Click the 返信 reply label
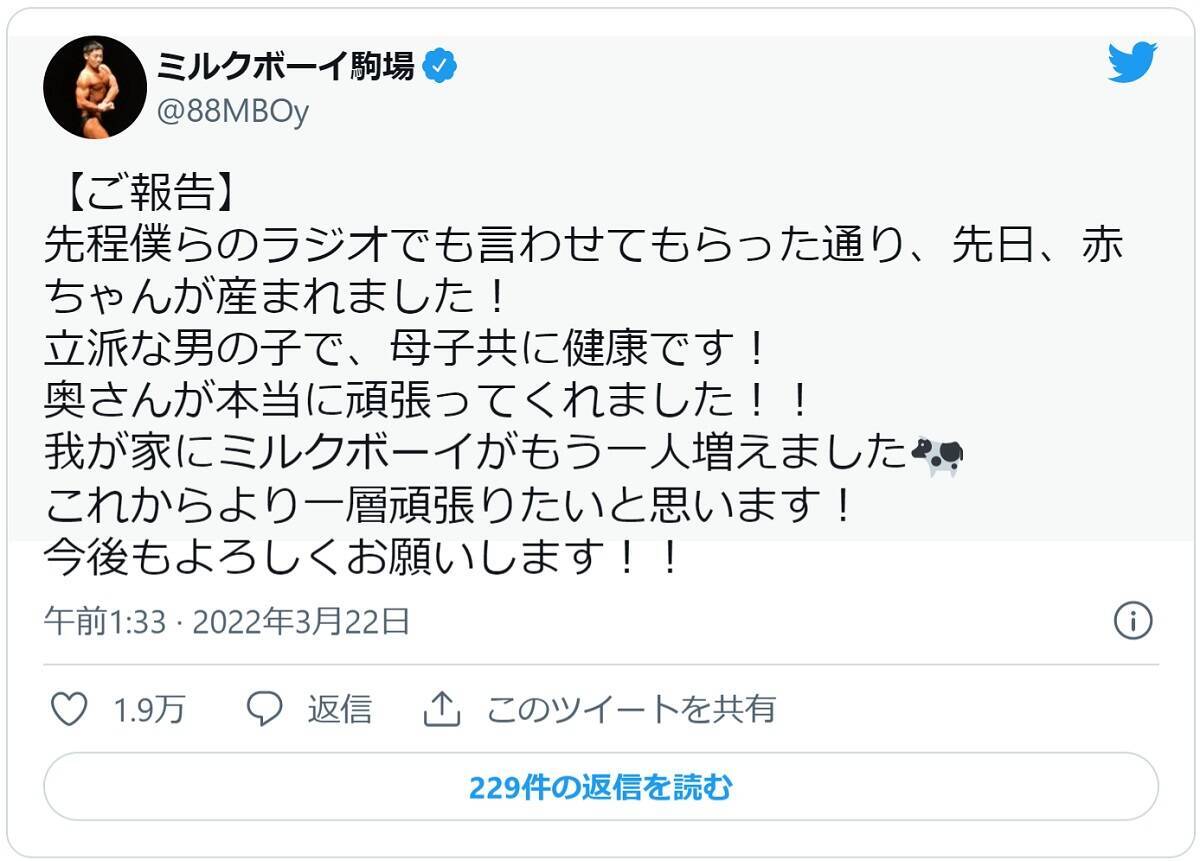This screenshot has width=1200, height=861. pyautogui.click(x=339, y=710)
